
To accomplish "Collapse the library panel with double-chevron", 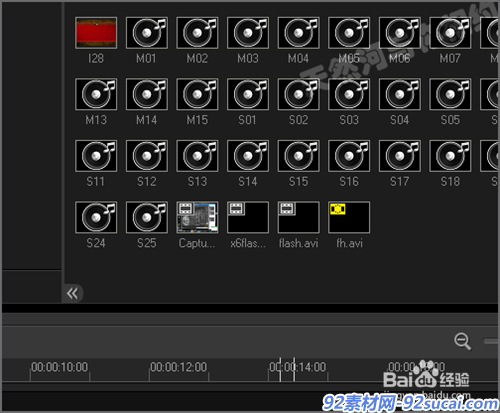I will click(72, 294).
